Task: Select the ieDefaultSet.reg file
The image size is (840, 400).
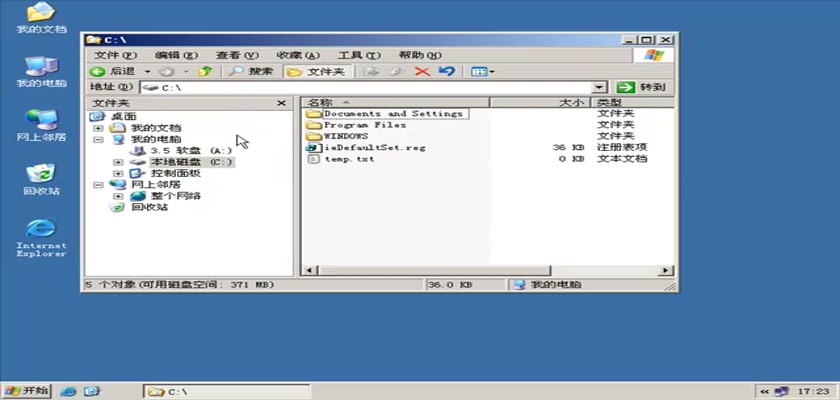Action: pyautogui.click(x=374, y=147)
